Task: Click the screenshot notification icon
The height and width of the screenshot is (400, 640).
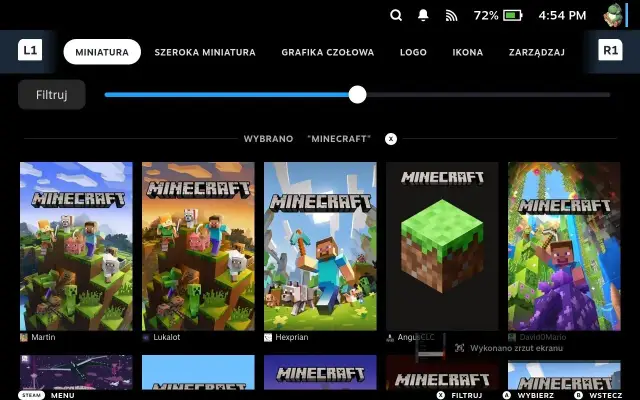Action: point(460,348)
